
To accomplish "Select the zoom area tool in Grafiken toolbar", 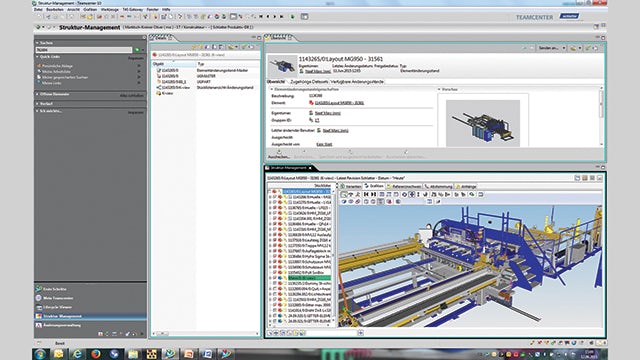I will coord(344,195).
